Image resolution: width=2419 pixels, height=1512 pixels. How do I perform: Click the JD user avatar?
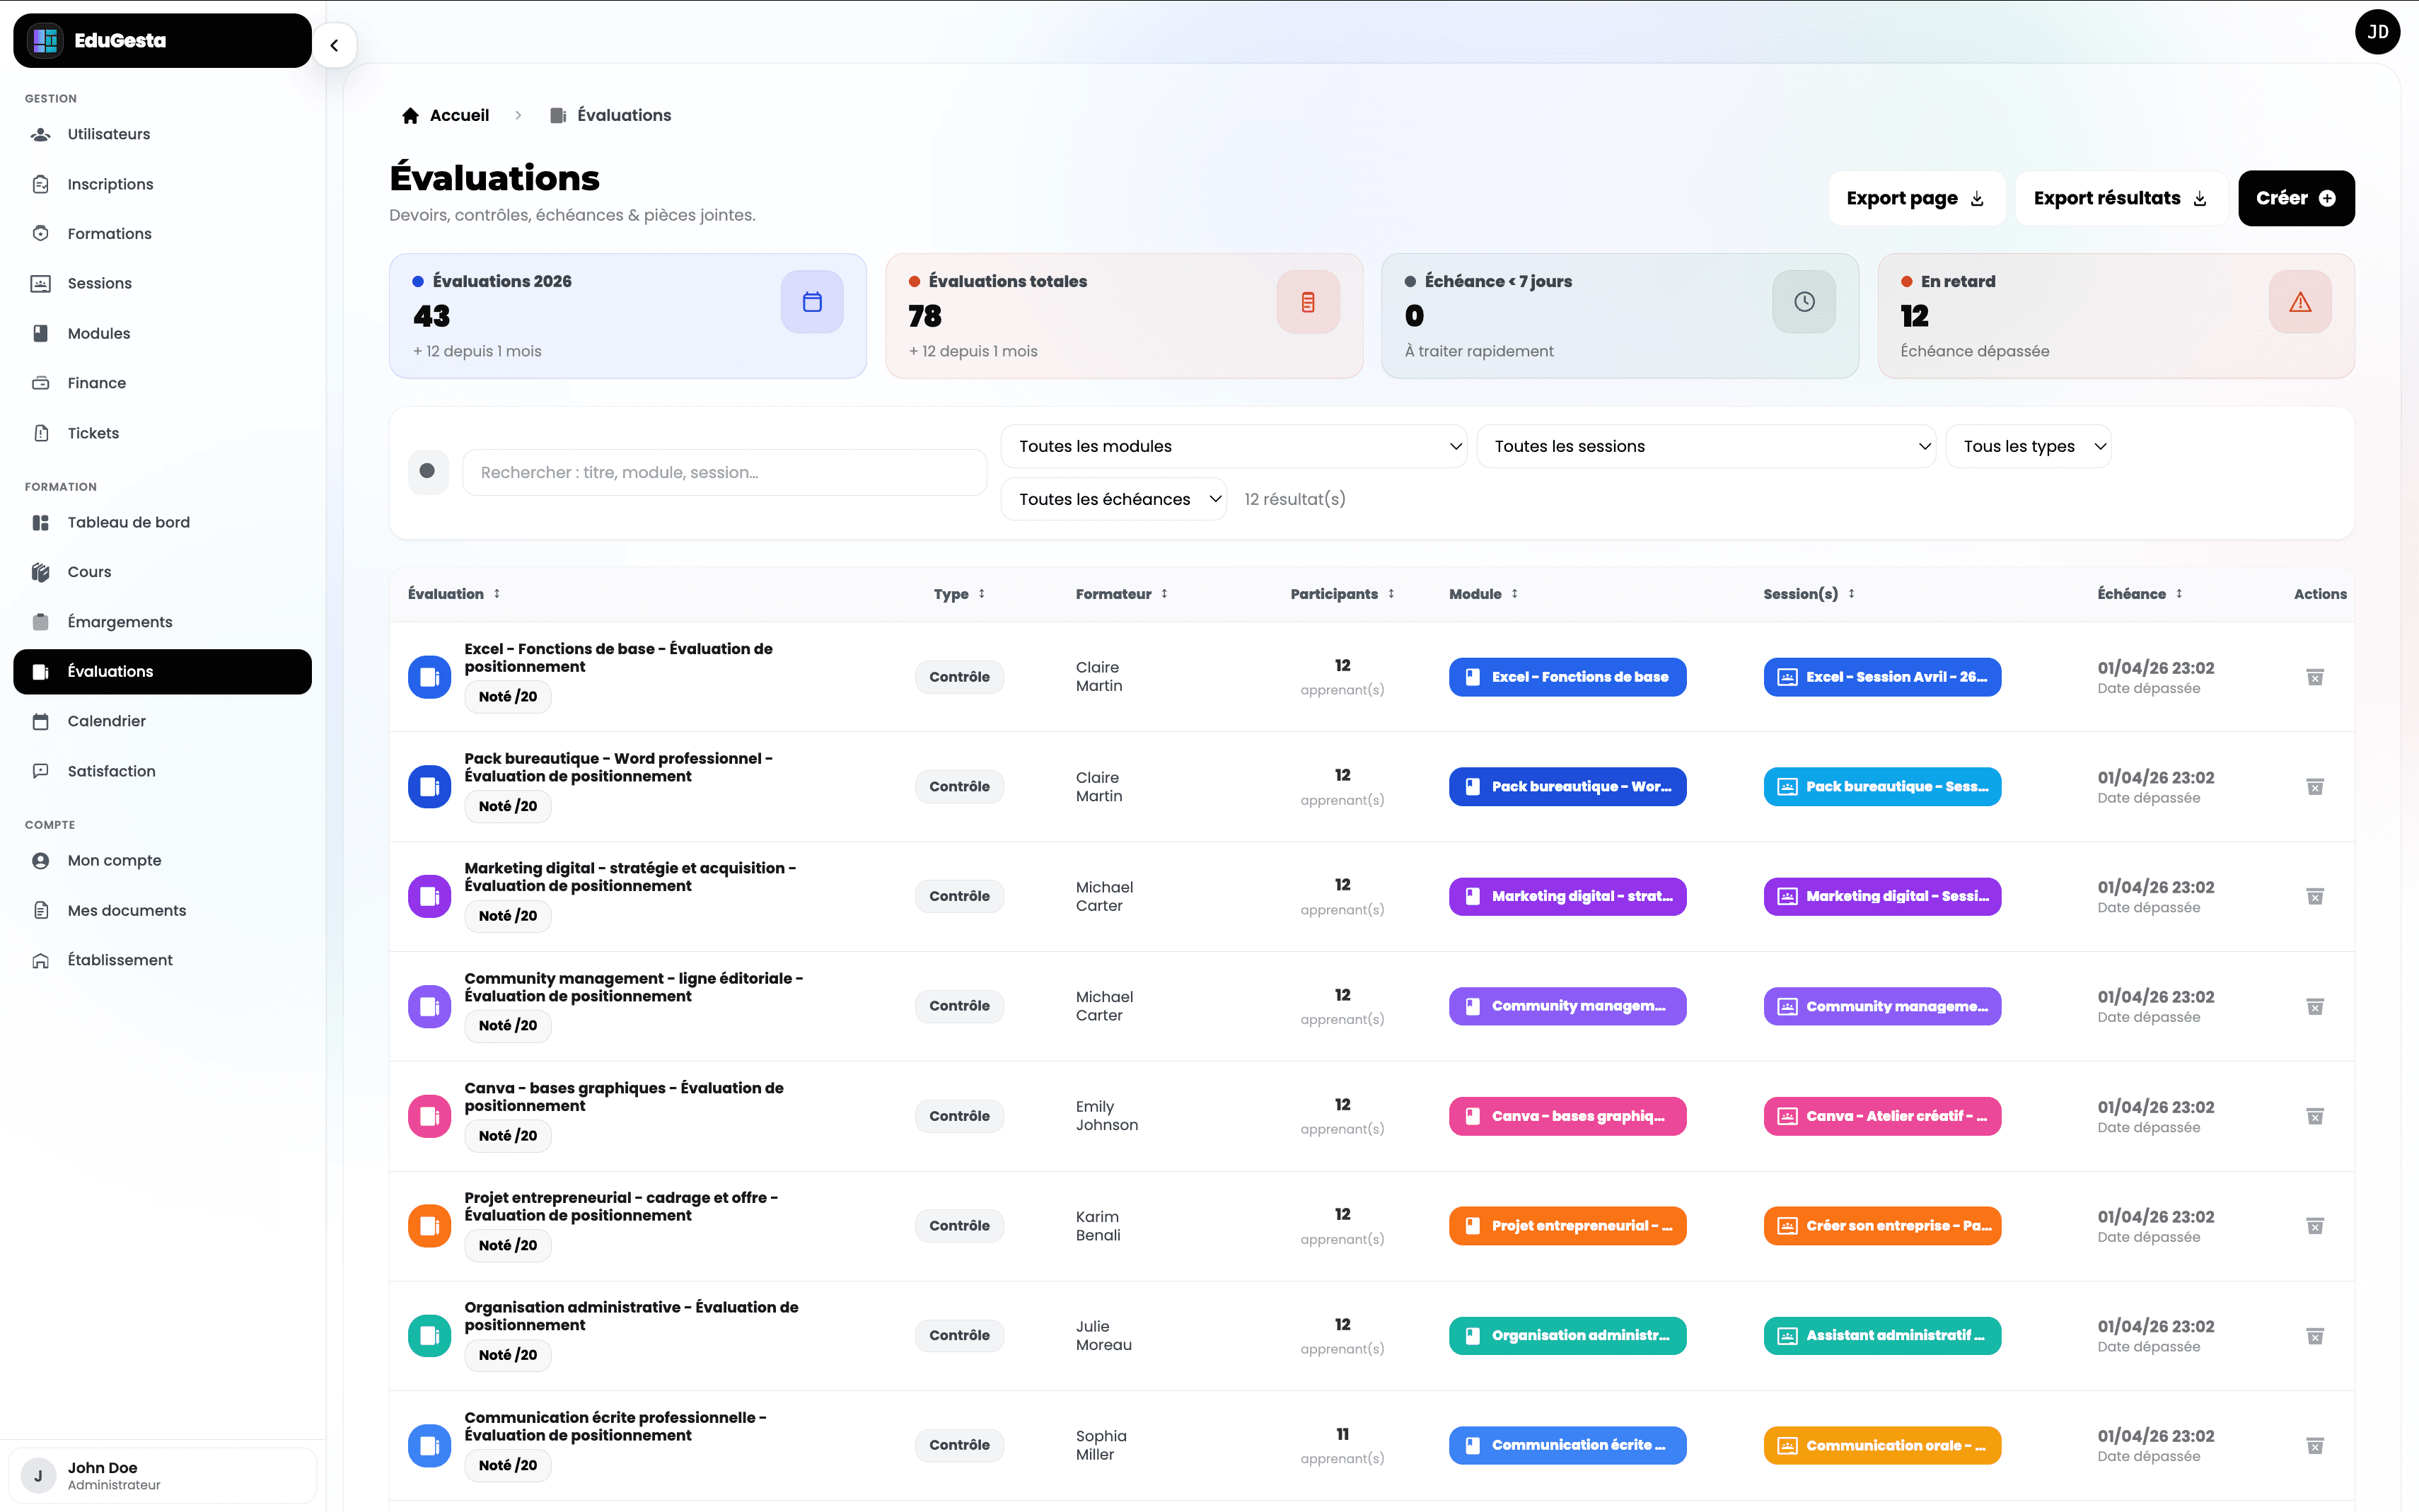pos(2377,32)
